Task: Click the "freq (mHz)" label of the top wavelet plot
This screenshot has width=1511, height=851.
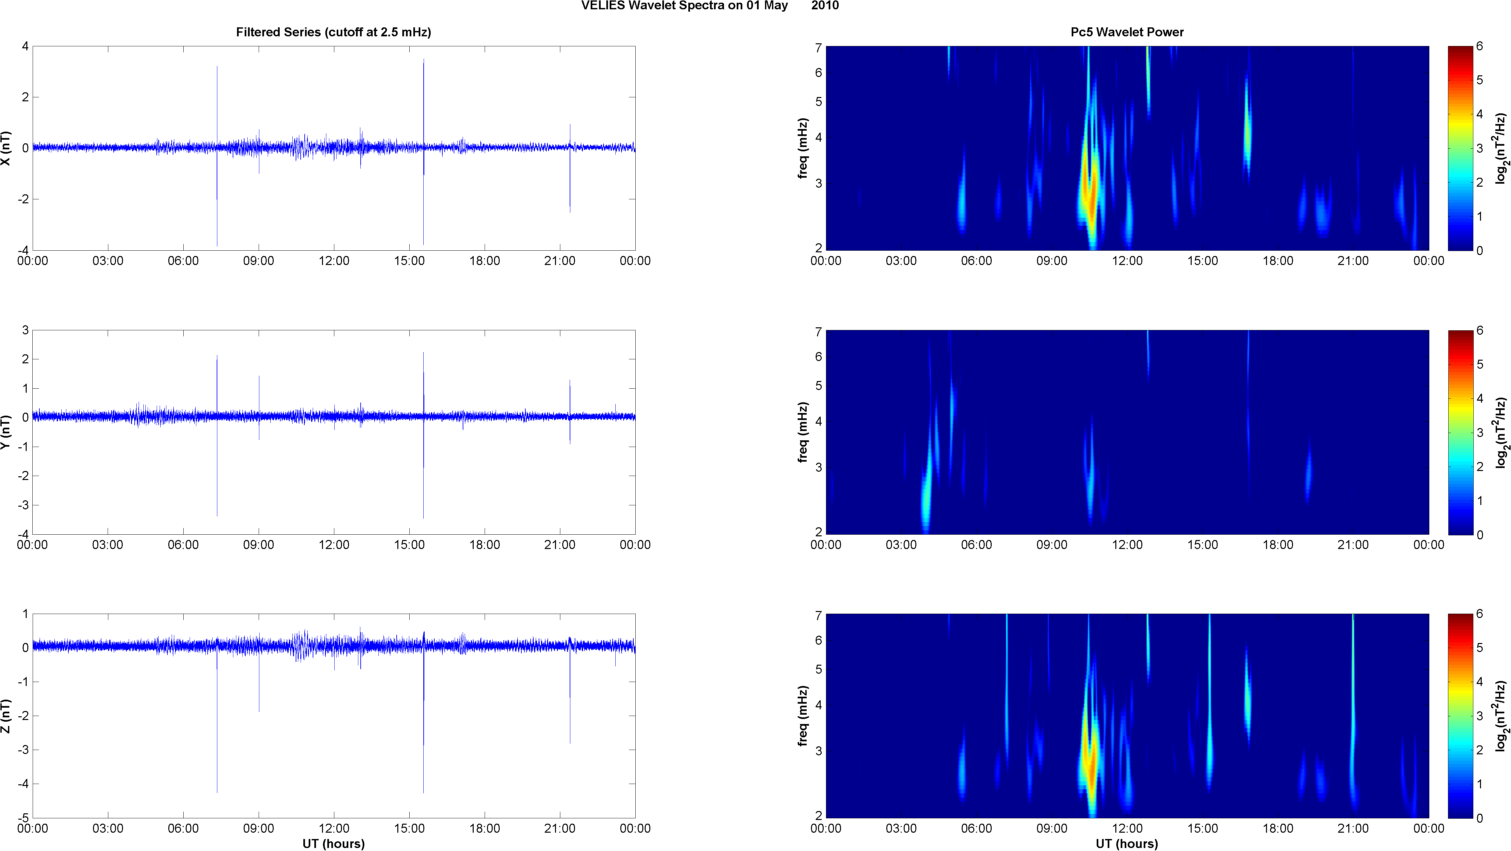Action: (x=803, y=148)
